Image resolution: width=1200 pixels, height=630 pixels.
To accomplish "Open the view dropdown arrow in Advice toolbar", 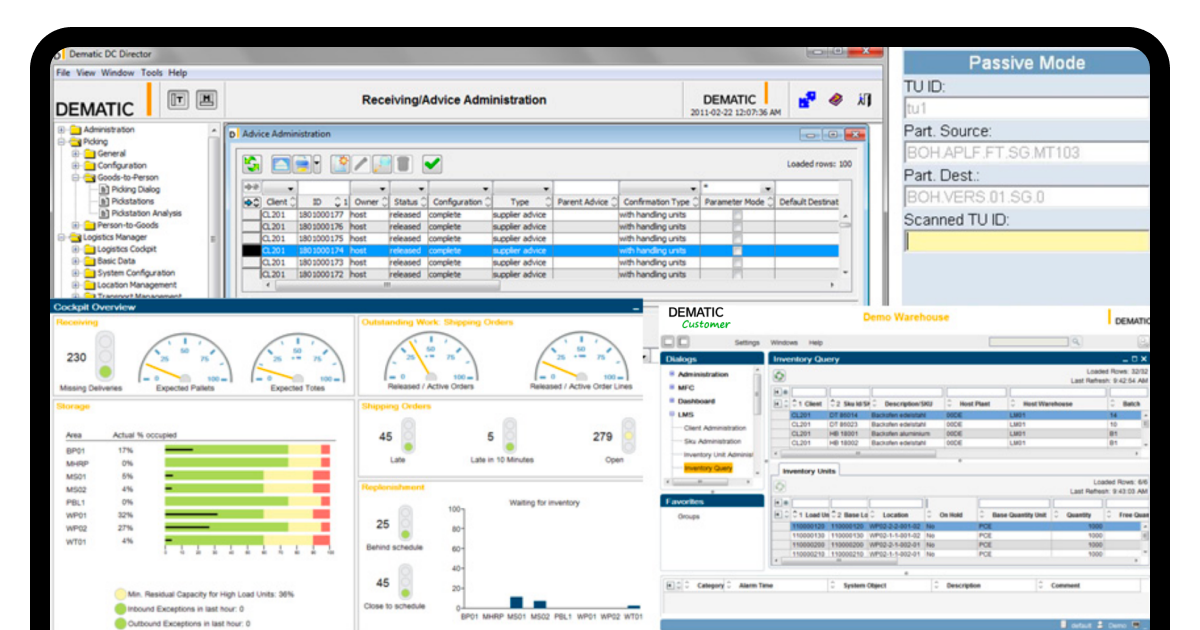I will pyautogui.click(x=317, y=163).
